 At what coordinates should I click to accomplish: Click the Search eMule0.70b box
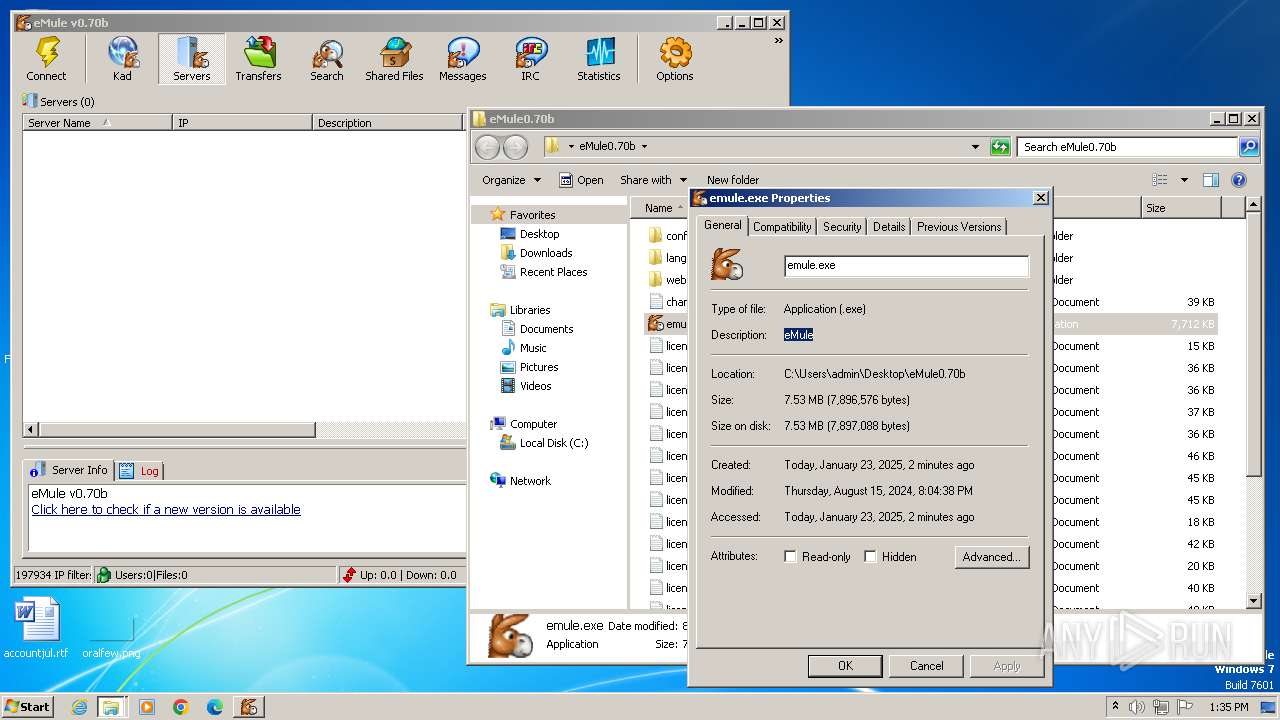(1128, 147)
